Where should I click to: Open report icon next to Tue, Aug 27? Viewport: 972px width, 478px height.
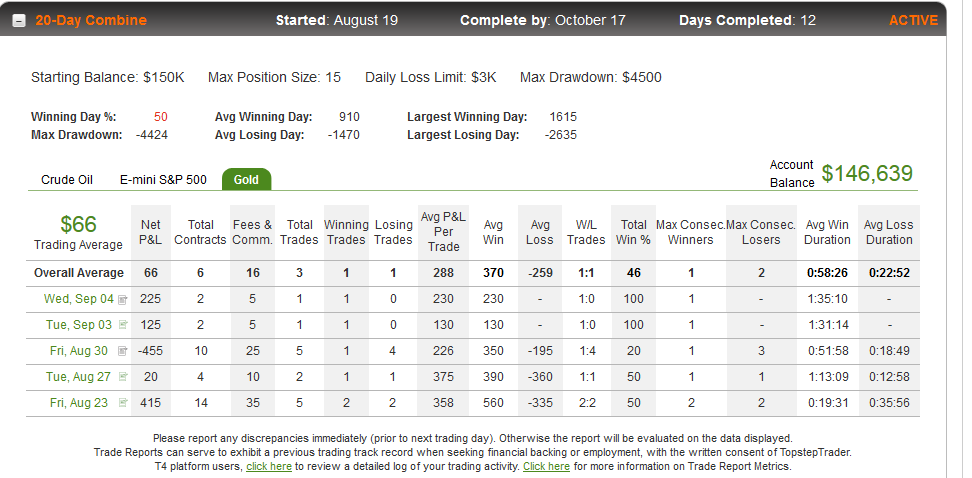click(x=123, y=377)
